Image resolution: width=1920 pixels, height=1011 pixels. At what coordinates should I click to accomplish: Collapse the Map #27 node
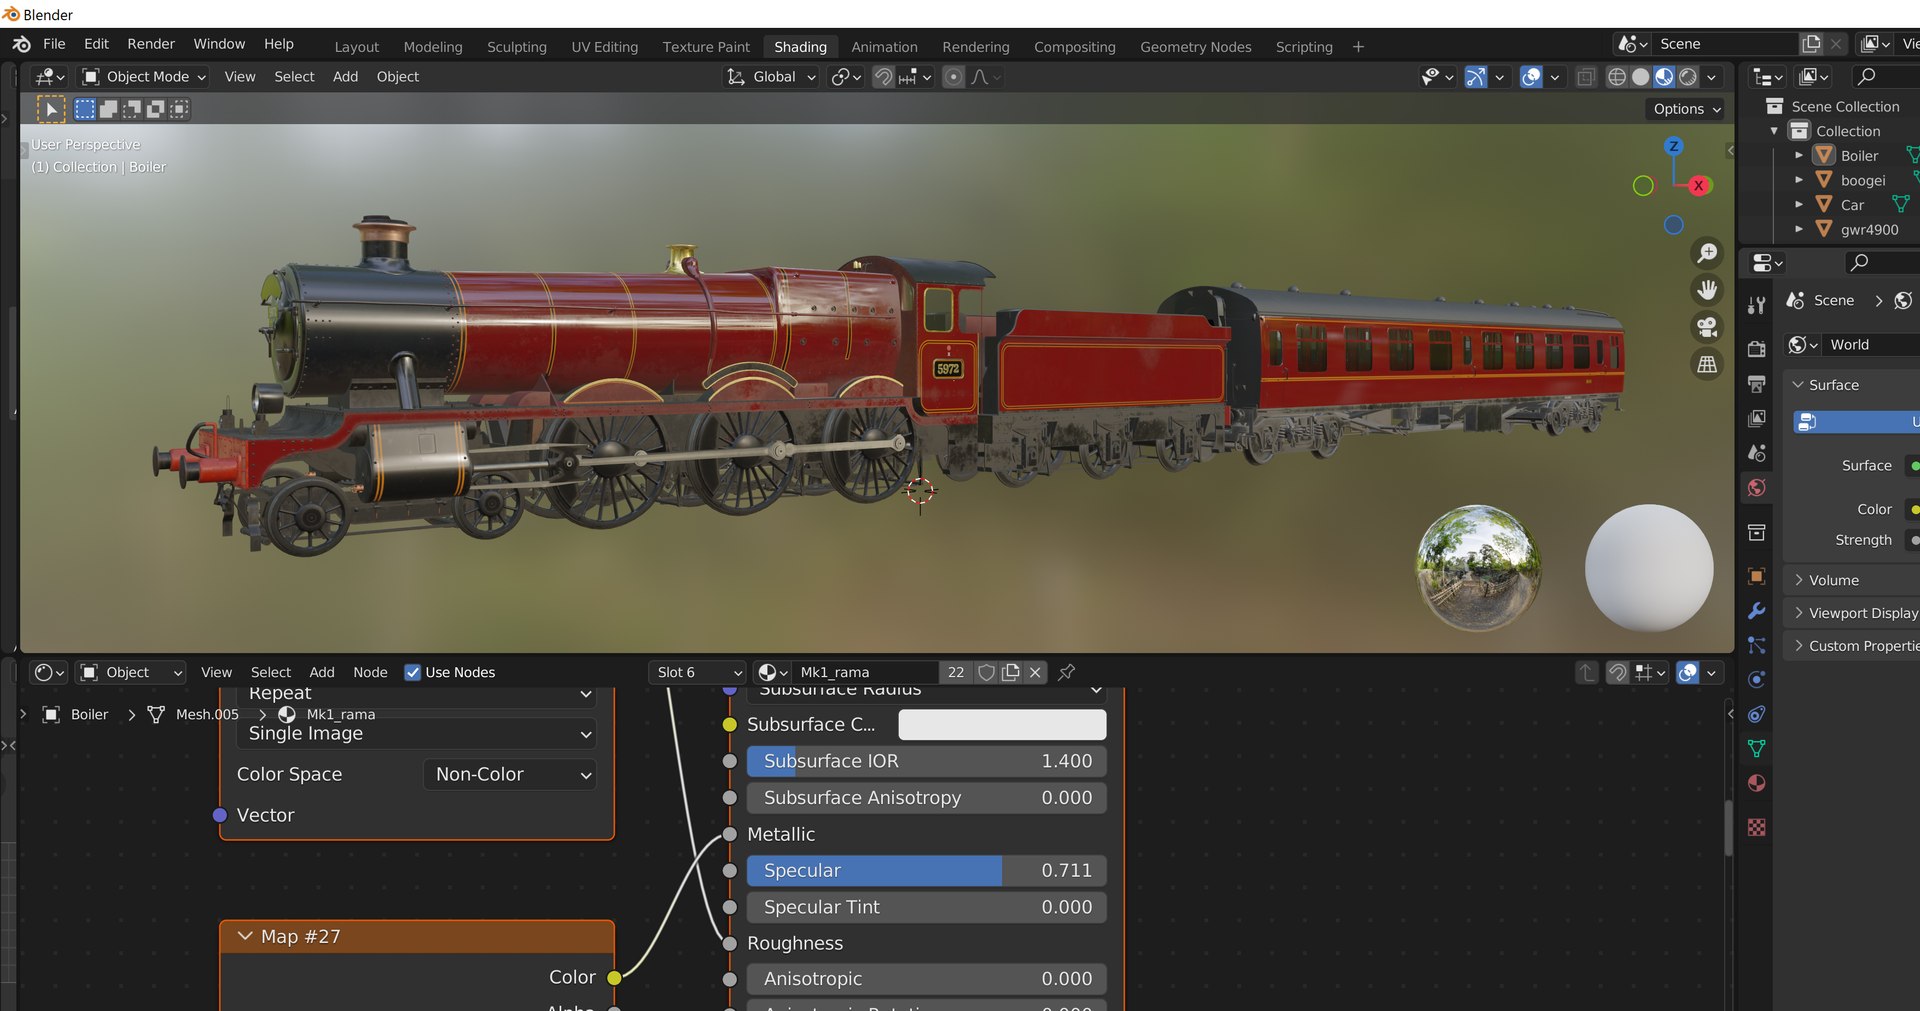pos(245,936)
